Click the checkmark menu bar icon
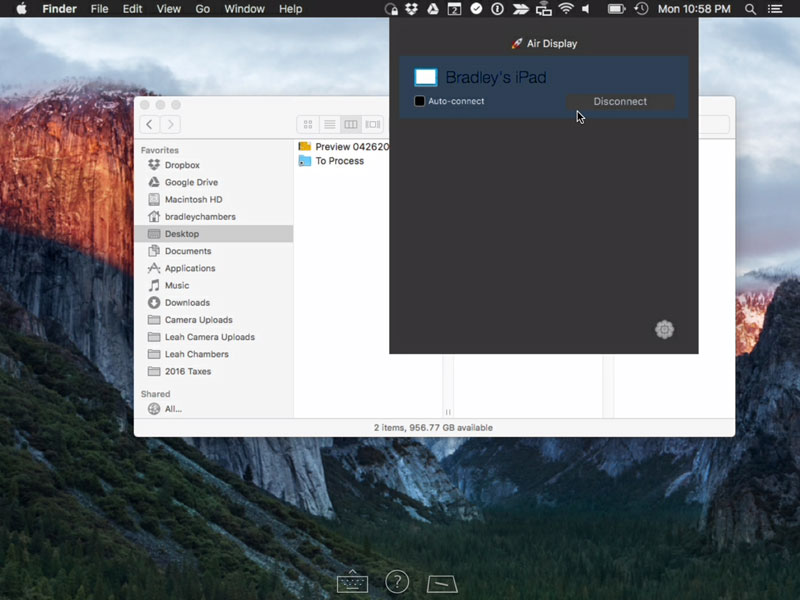The image size is (800, 600). pos(476,9)
